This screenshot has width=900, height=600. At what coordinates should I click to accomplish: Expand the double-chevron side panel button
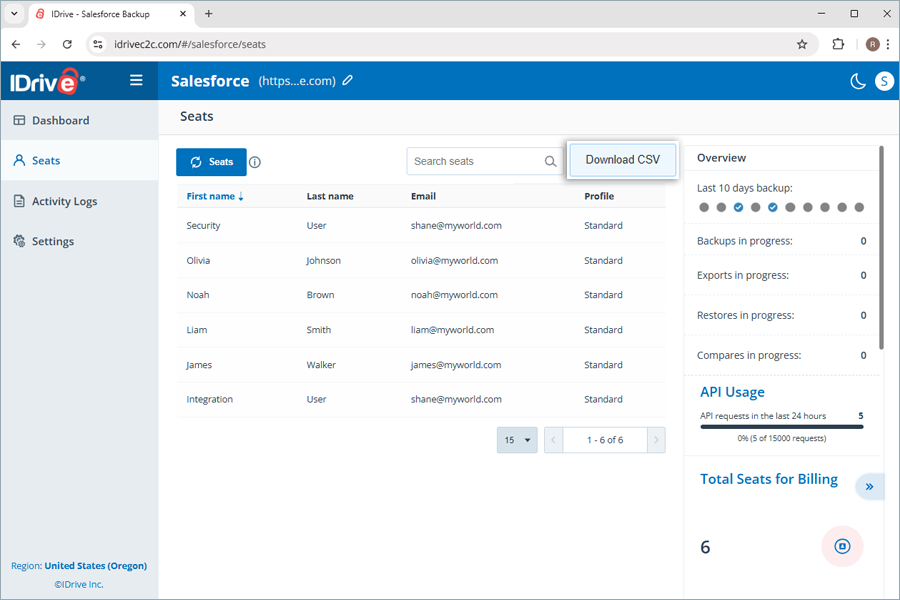click(x=870, y=486)
